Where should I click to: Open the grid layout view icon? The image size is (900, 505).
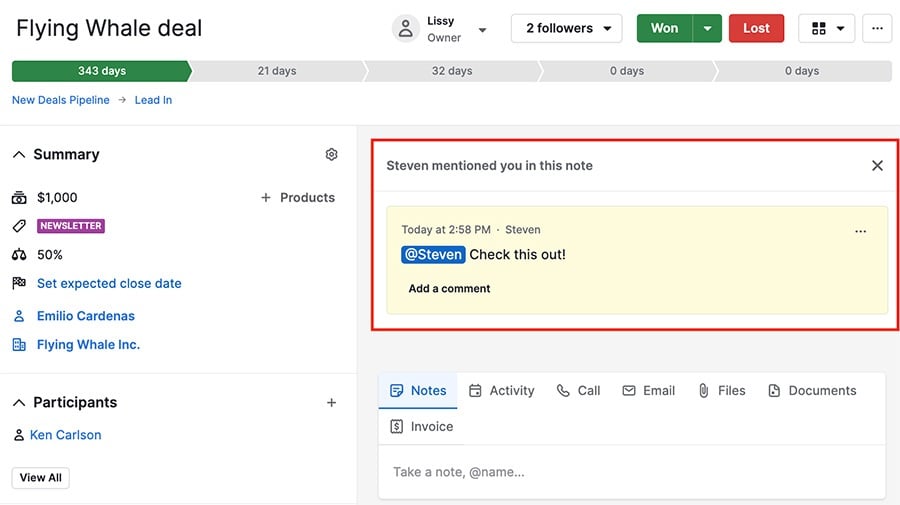point(819,28)
